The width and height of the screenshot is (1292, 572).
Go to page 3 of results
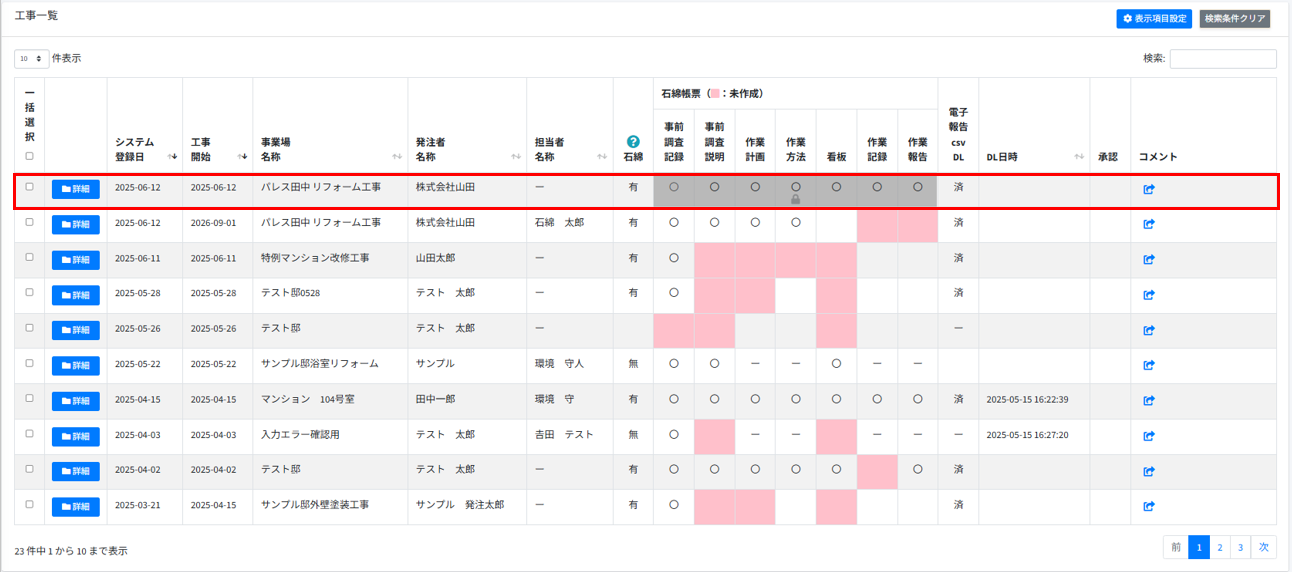click(1241, 547)
